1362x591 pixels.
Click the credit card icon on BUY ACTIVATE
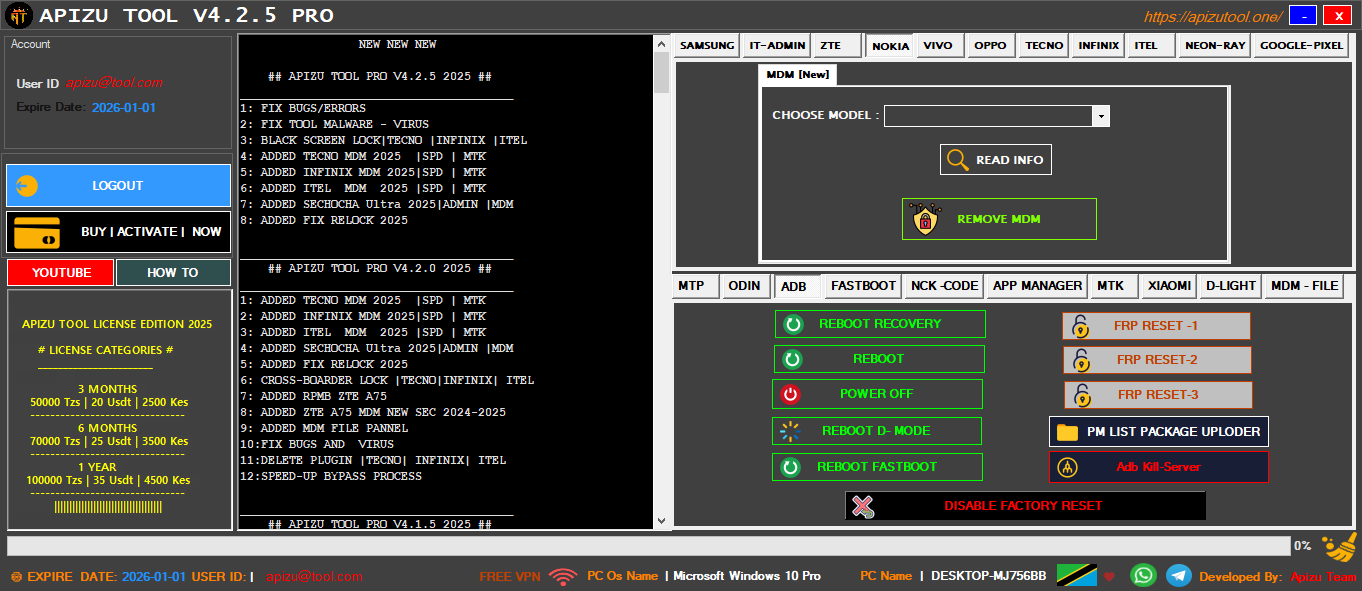pos(37,232)
